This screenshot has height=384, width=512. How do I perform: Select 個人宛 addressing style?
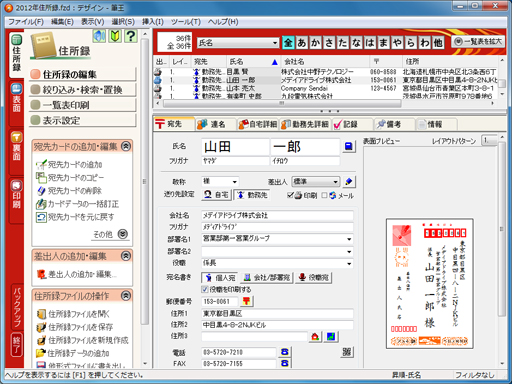tap(220, 278)
